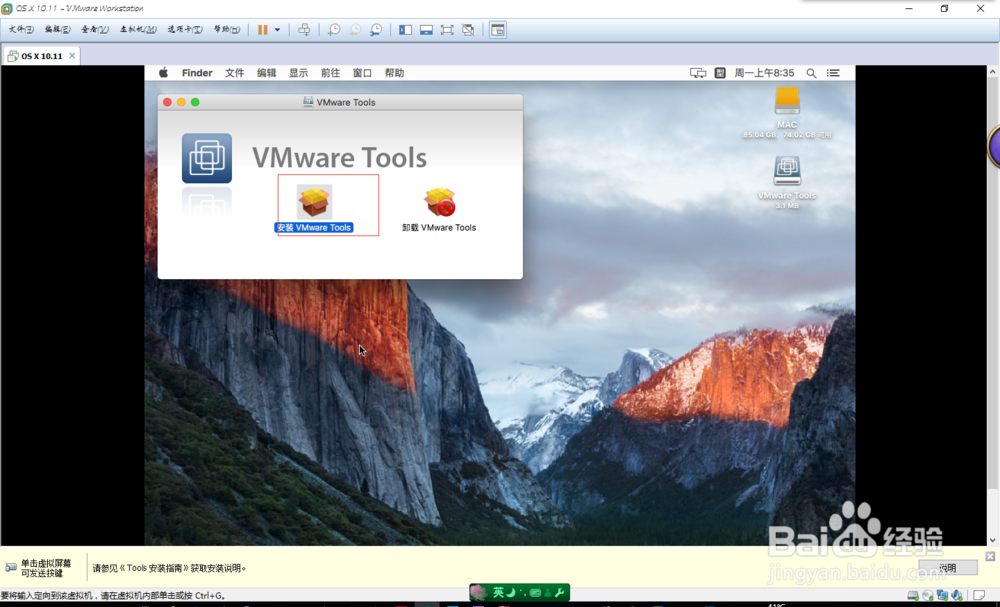Toggle the moon half-width mode on IME bar
Image resolution: width=1000 pixels, height=607 pixels.
point(511,592)
